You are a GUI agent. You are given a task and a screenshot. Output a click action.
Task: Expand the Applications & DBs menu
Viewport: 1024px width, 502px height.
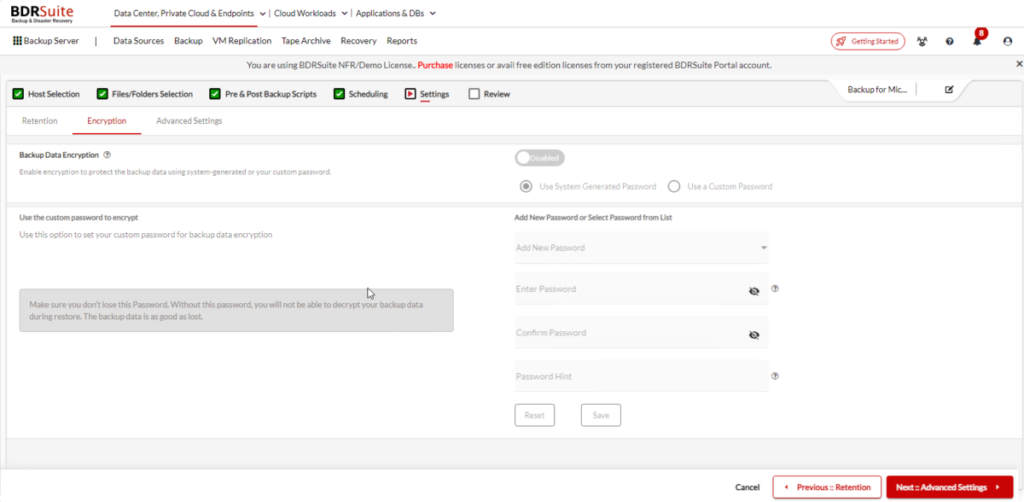tap(395, 13)
